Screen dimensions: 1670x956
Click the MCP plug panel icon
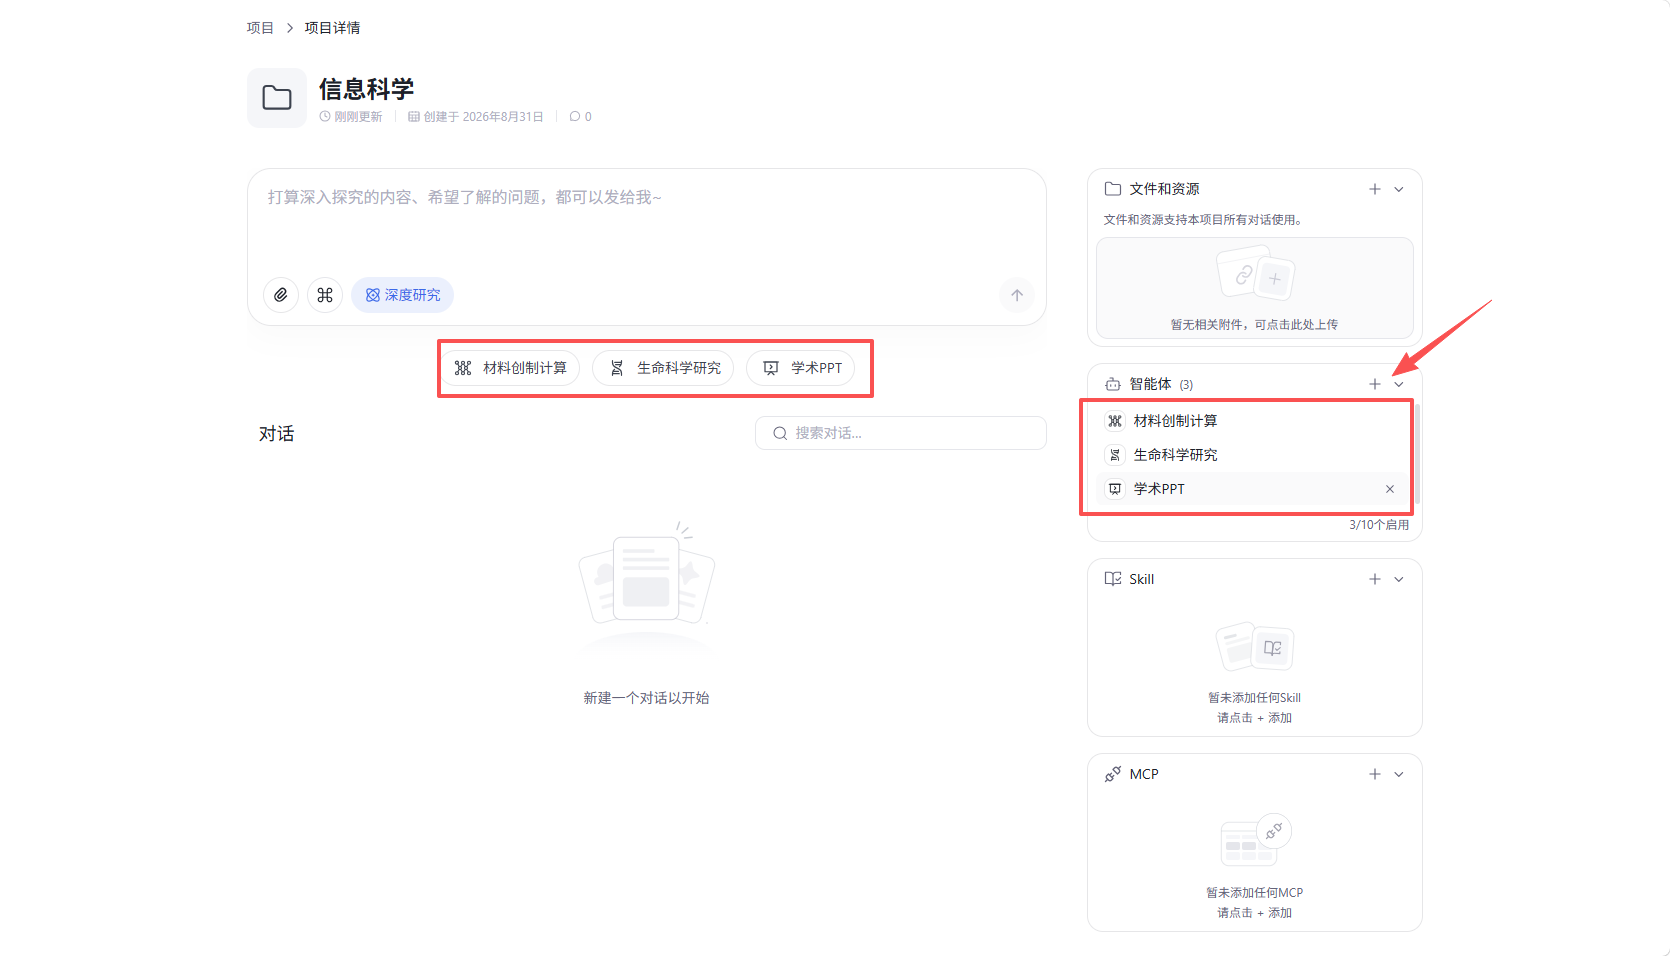(x=1113, y=774)
